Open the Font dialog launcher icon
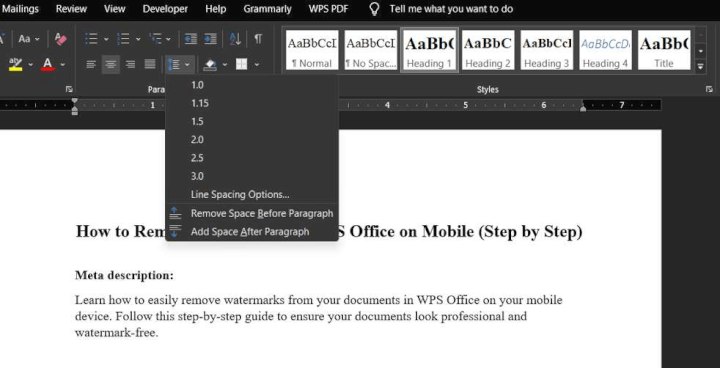 click(x=69, y=89)
